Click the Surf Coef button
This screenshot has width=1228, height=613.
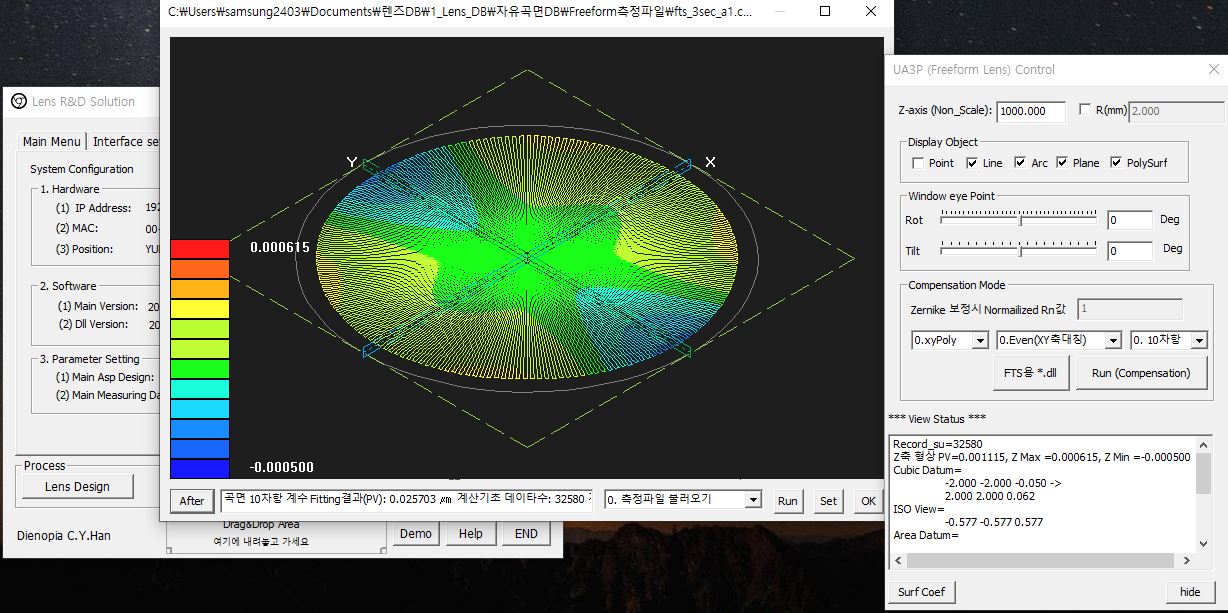coord(921,592)
